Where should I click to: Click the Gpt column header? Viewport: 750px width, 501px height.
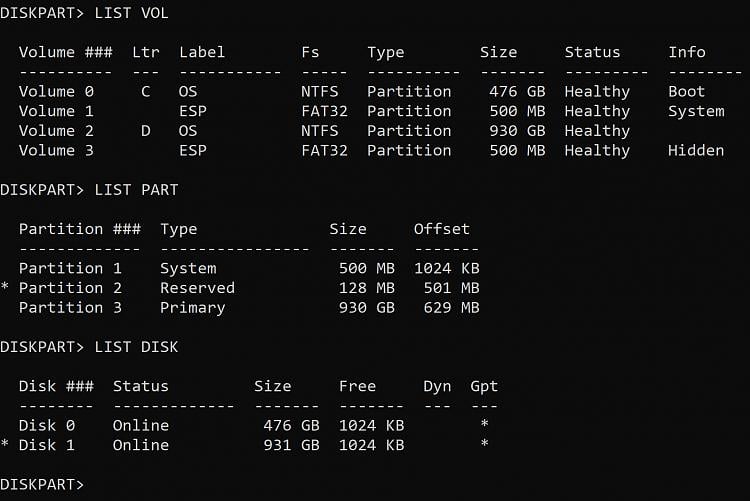[484, 386]
